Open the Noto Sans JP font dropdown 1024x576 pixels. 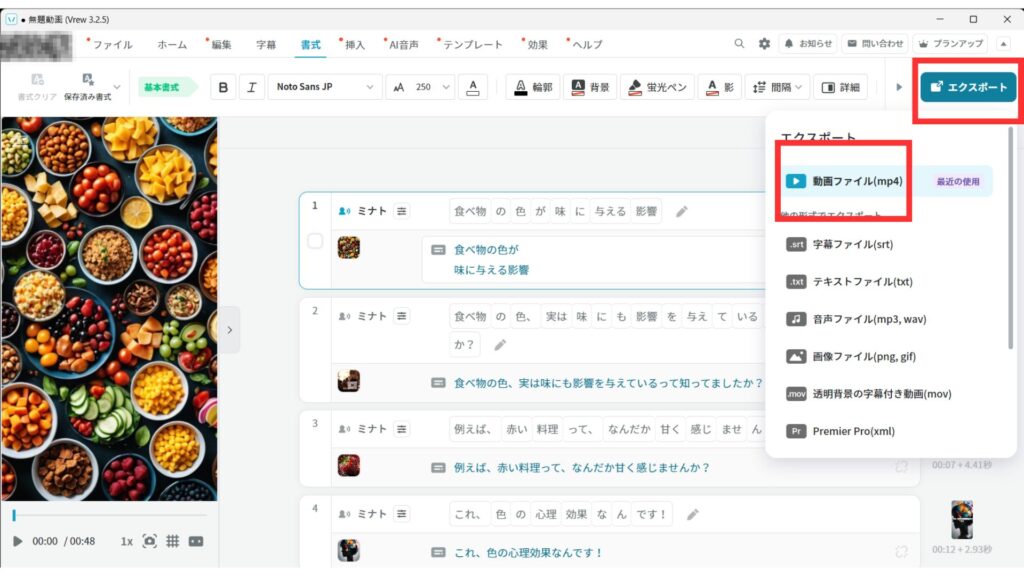tap(325, 87)
